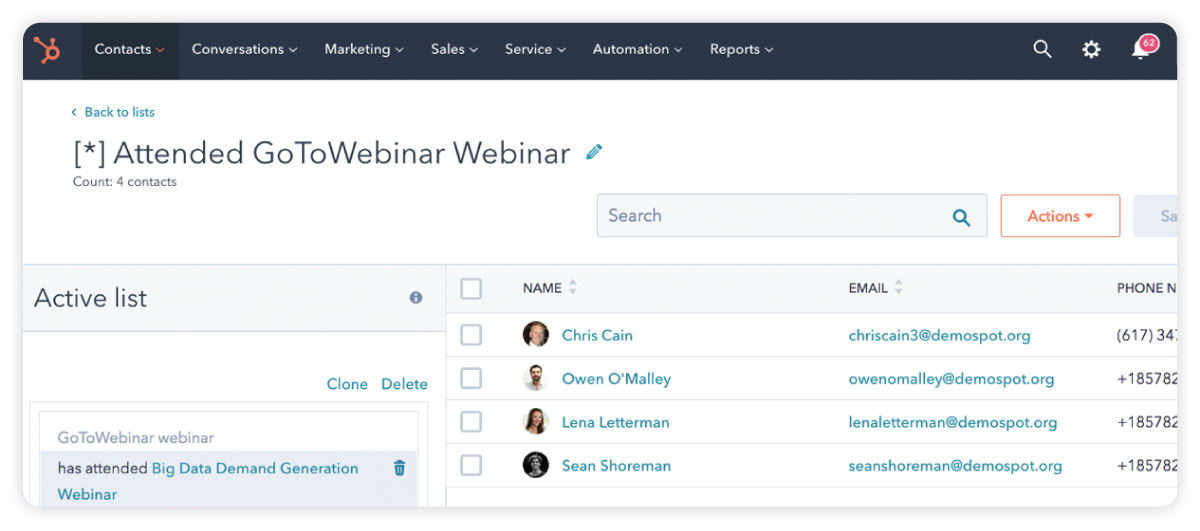The image size is (1200, 531).
Task: Tick the checkbox beside Sean Shoreman
Action: 471,465
